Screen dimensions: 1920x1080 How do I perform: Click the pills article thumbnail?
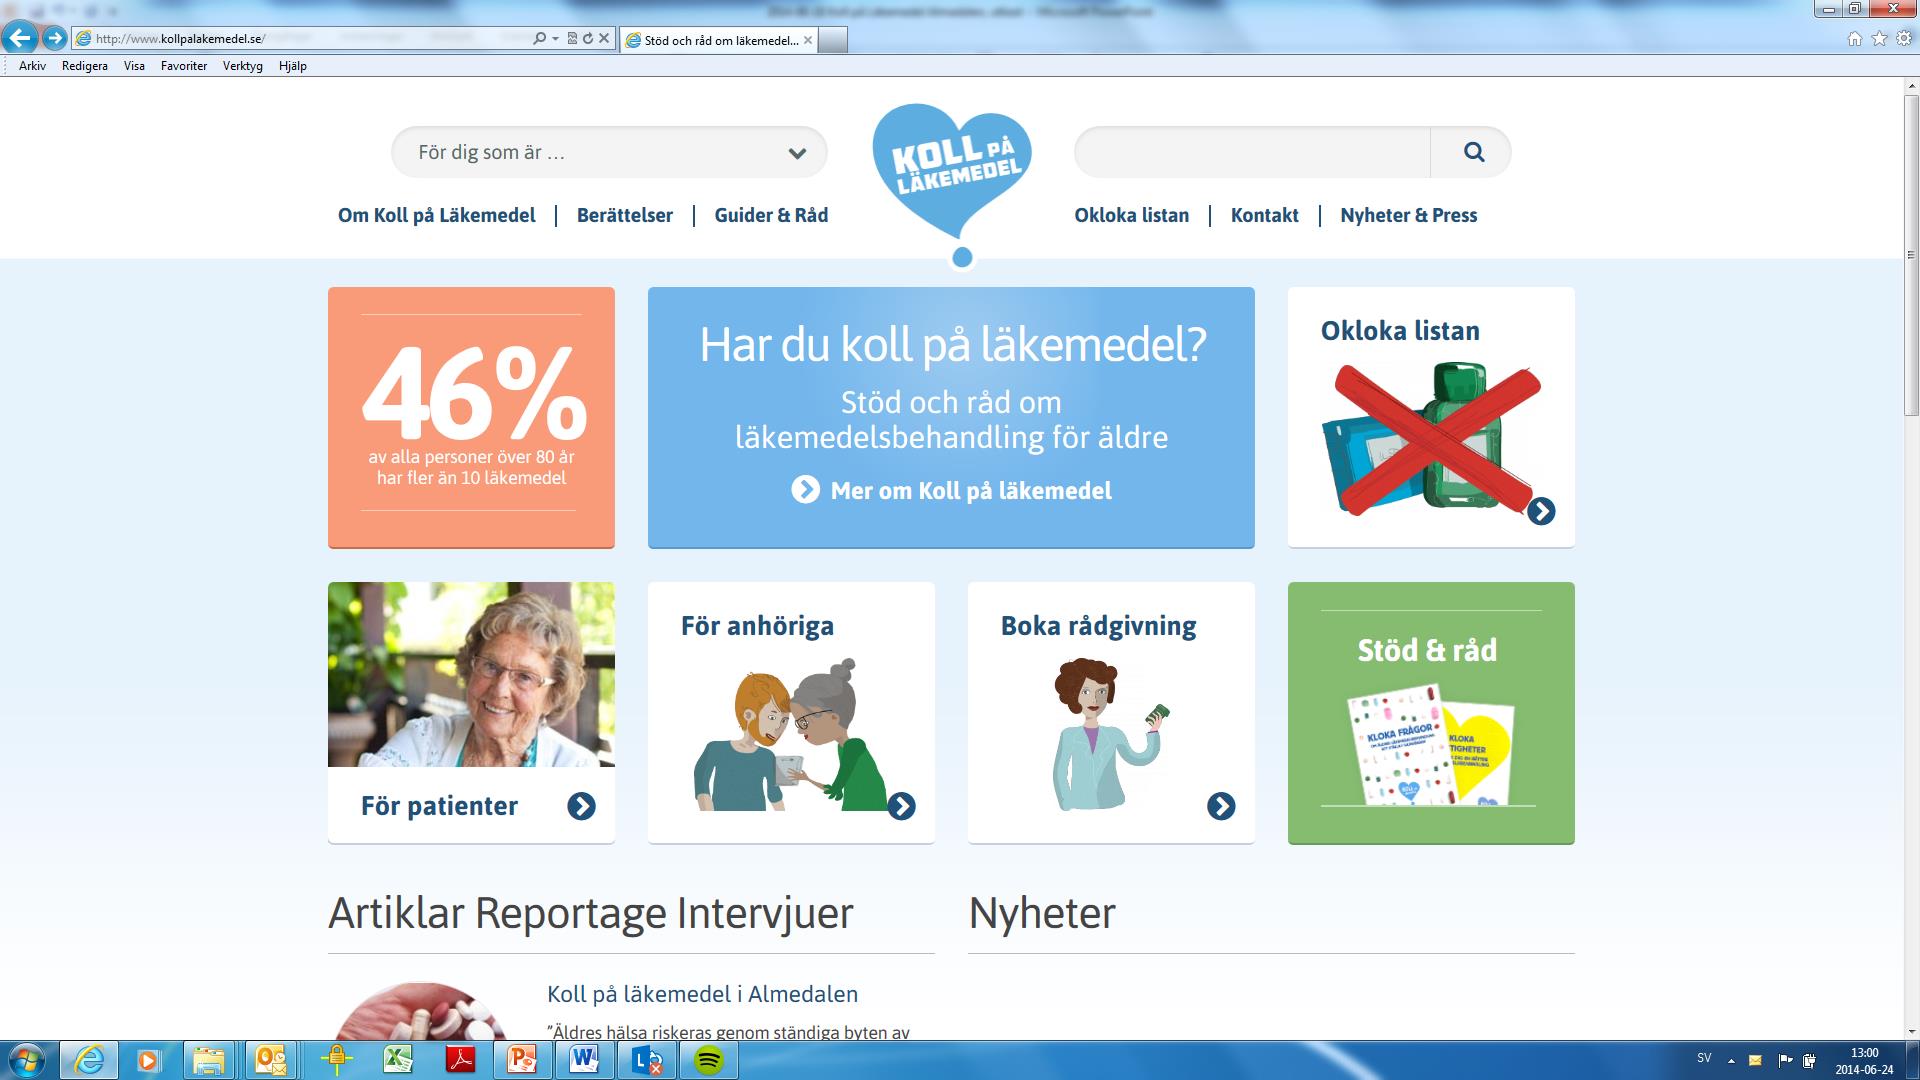click(x=423, y=1011)
